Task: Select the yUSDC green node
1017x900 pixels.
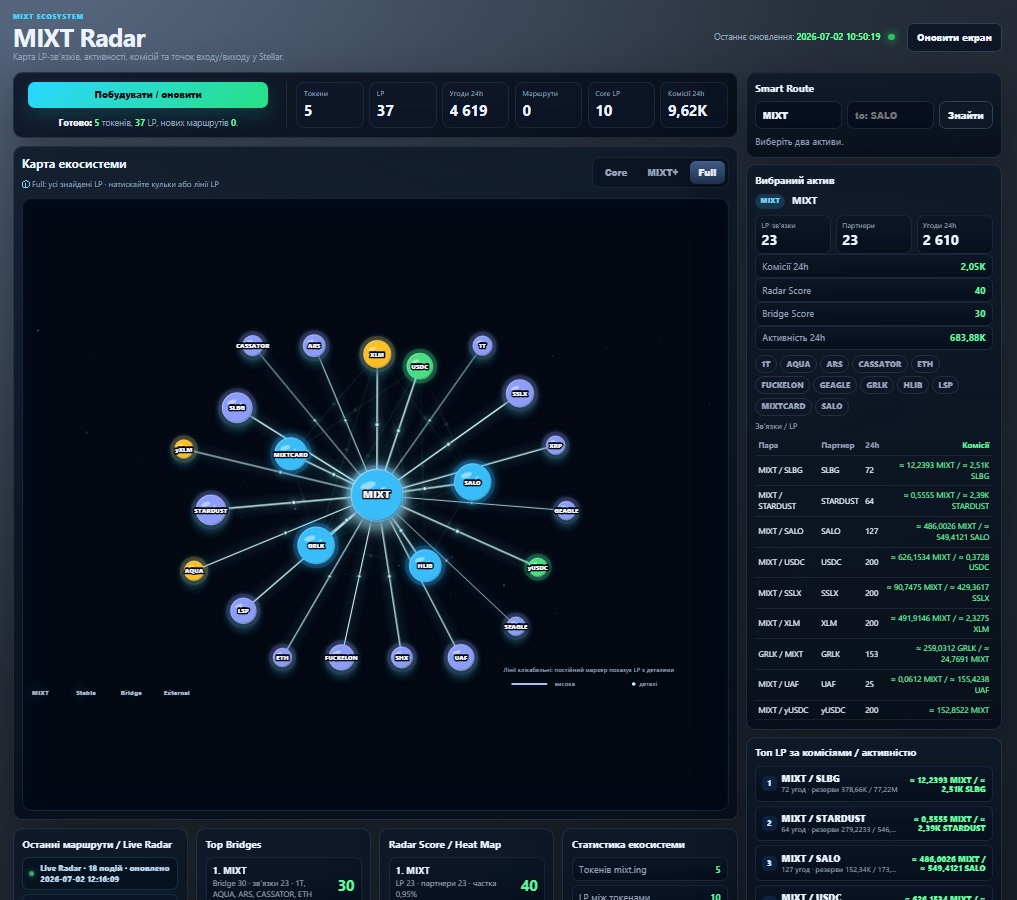Action: point(537,567)
